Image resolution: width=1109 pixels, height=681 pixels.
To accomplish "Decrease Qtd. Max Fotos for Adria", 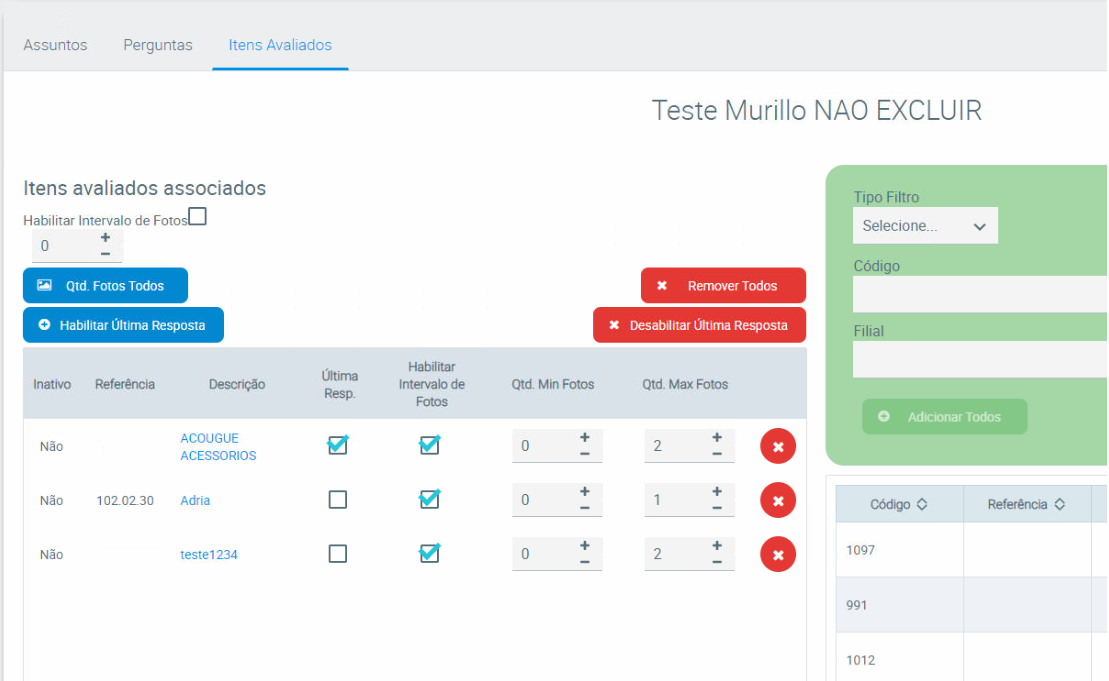I will coord(716,508).
